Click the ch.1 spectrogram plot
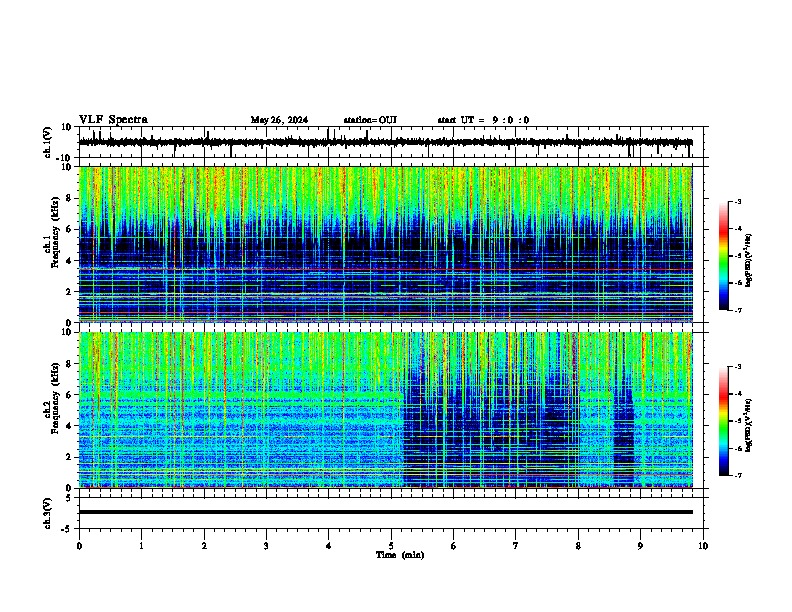792x612 pixels. pos(386,244)
